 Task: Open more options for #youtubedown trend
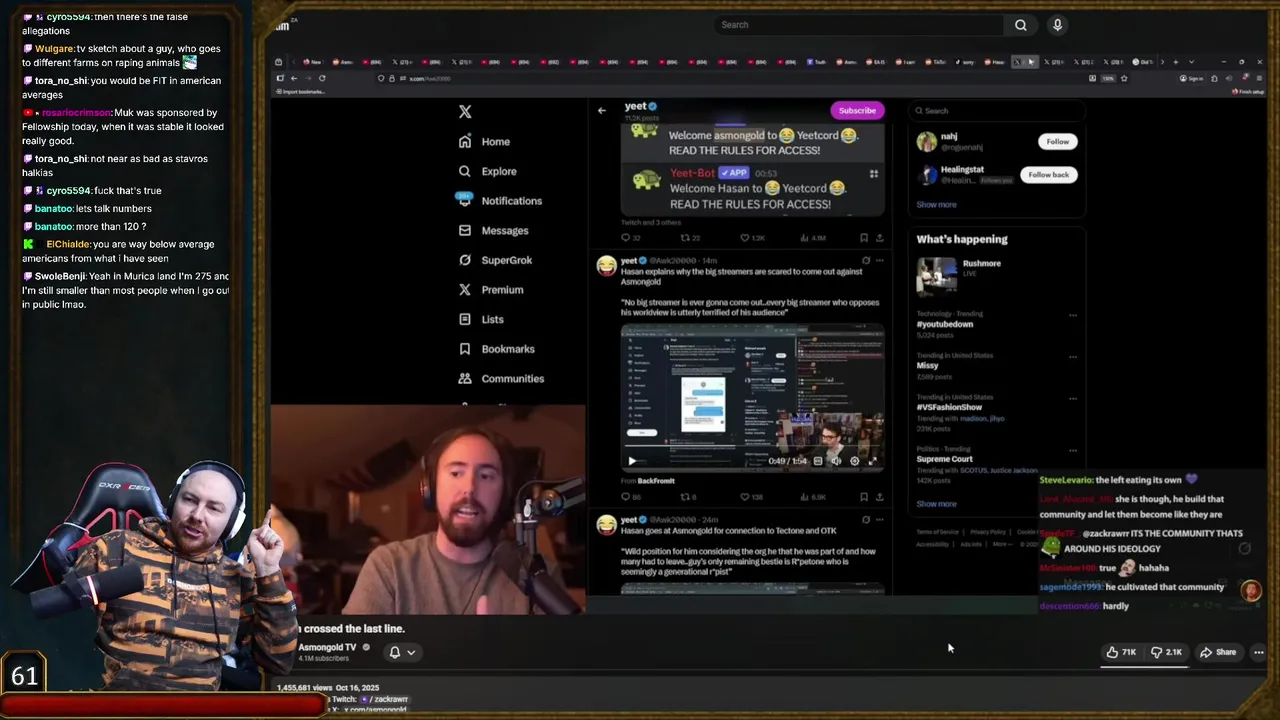pyautogui.click(x=1073, y=315)
